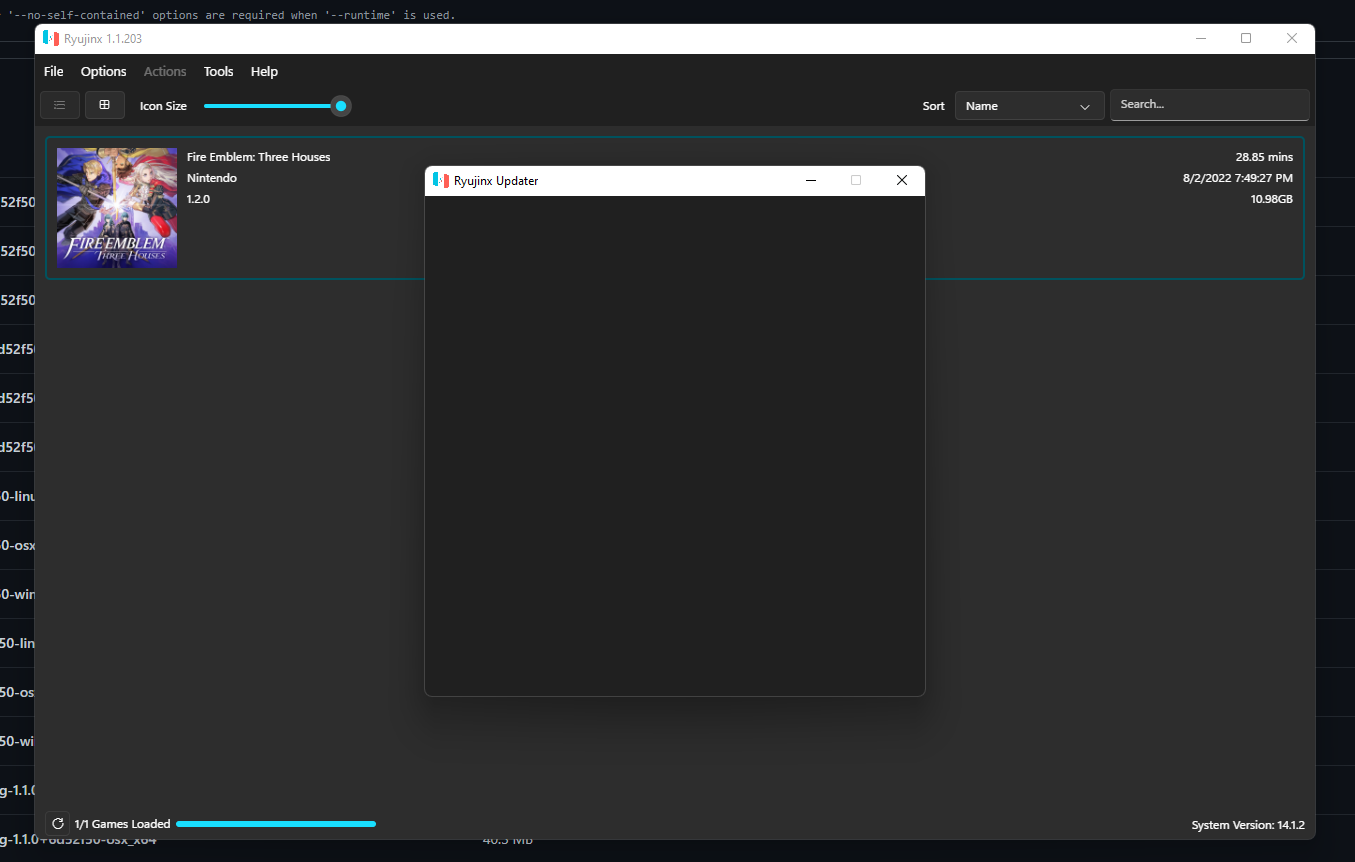Click the Sort label
The image size is (1355, 862).
coord(933,106)
